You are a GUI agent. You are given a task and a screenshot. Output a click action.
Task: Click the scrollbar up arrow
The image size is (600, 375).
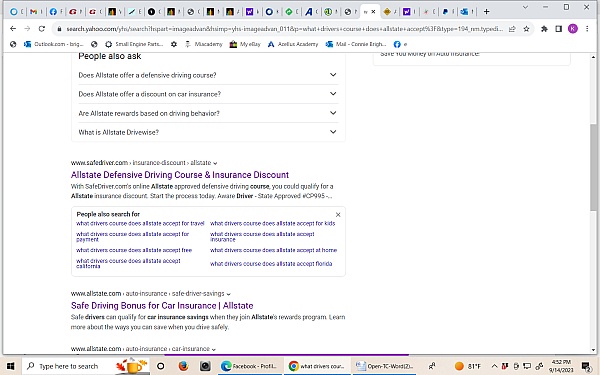593,57
